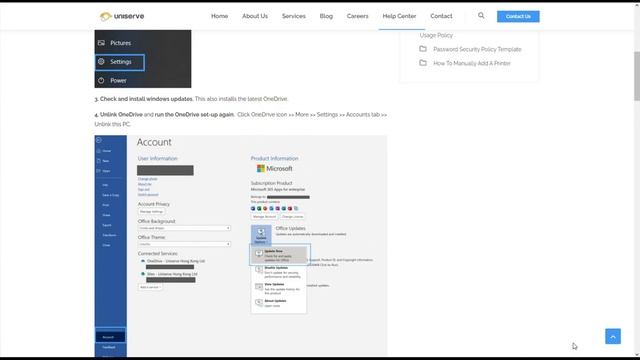
Task: Open the Usage Policy sidebar link
Action: (436, 36)
